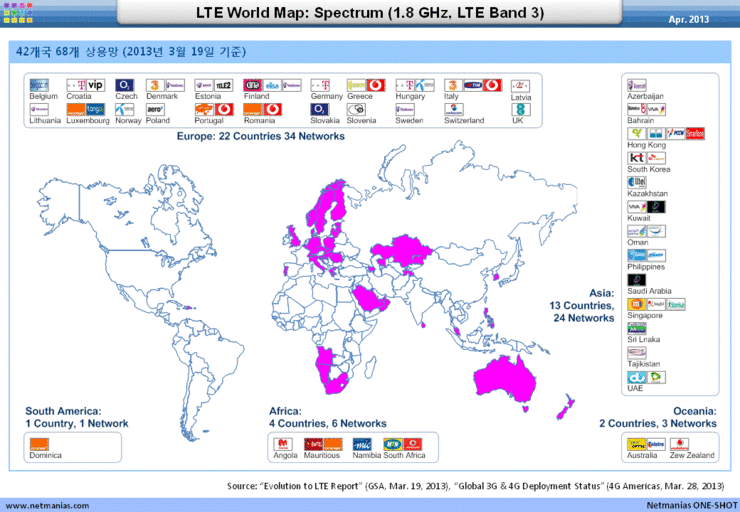Screen dimensions: 740x512
Task: Select the PCCW logo for Hong Kong
Action: (676, 134)
